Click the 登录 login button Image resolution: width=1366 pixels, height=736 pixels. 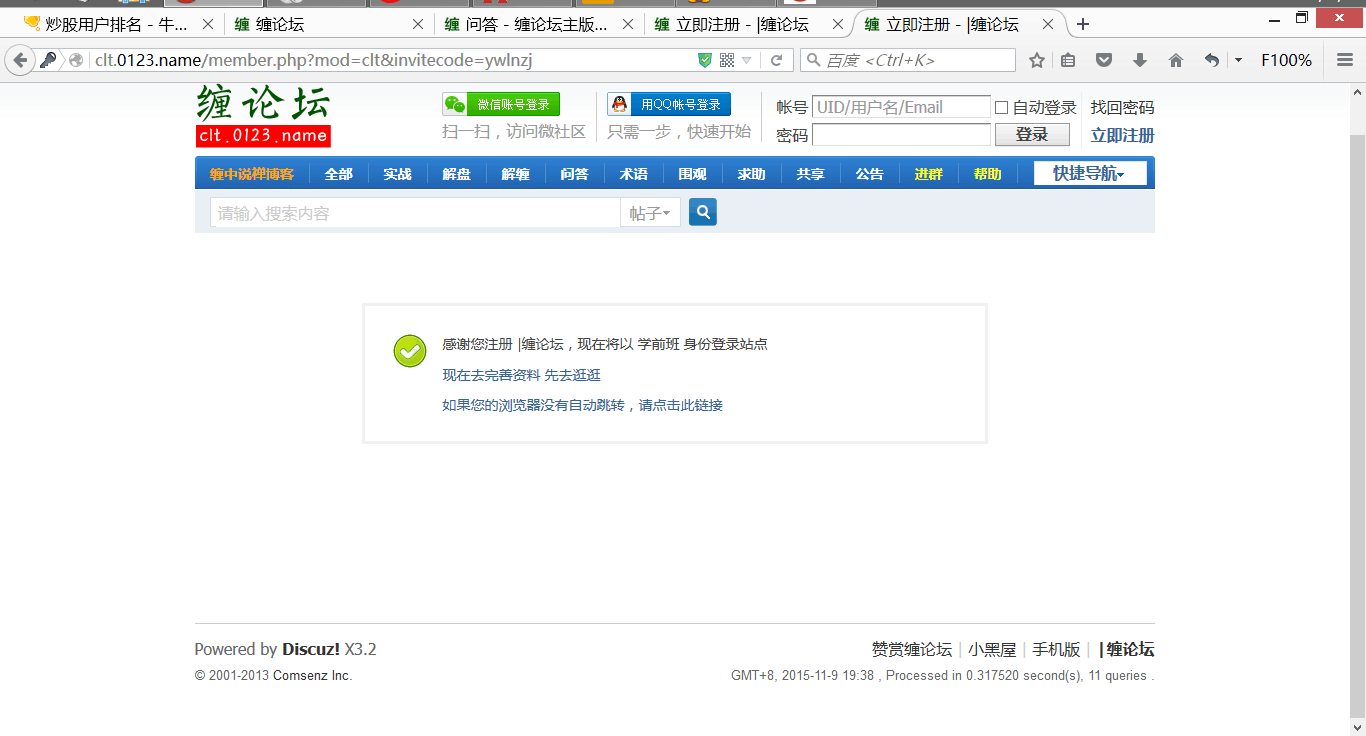(1031, 135)
